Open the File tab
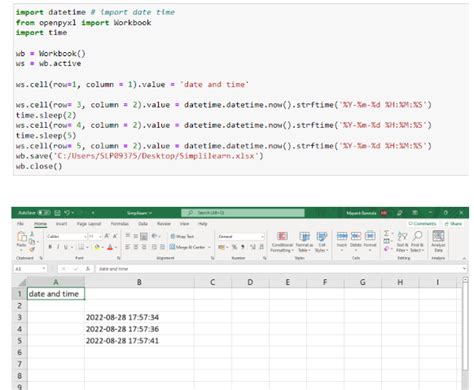The image size is (474, 390). coord(20,224)
